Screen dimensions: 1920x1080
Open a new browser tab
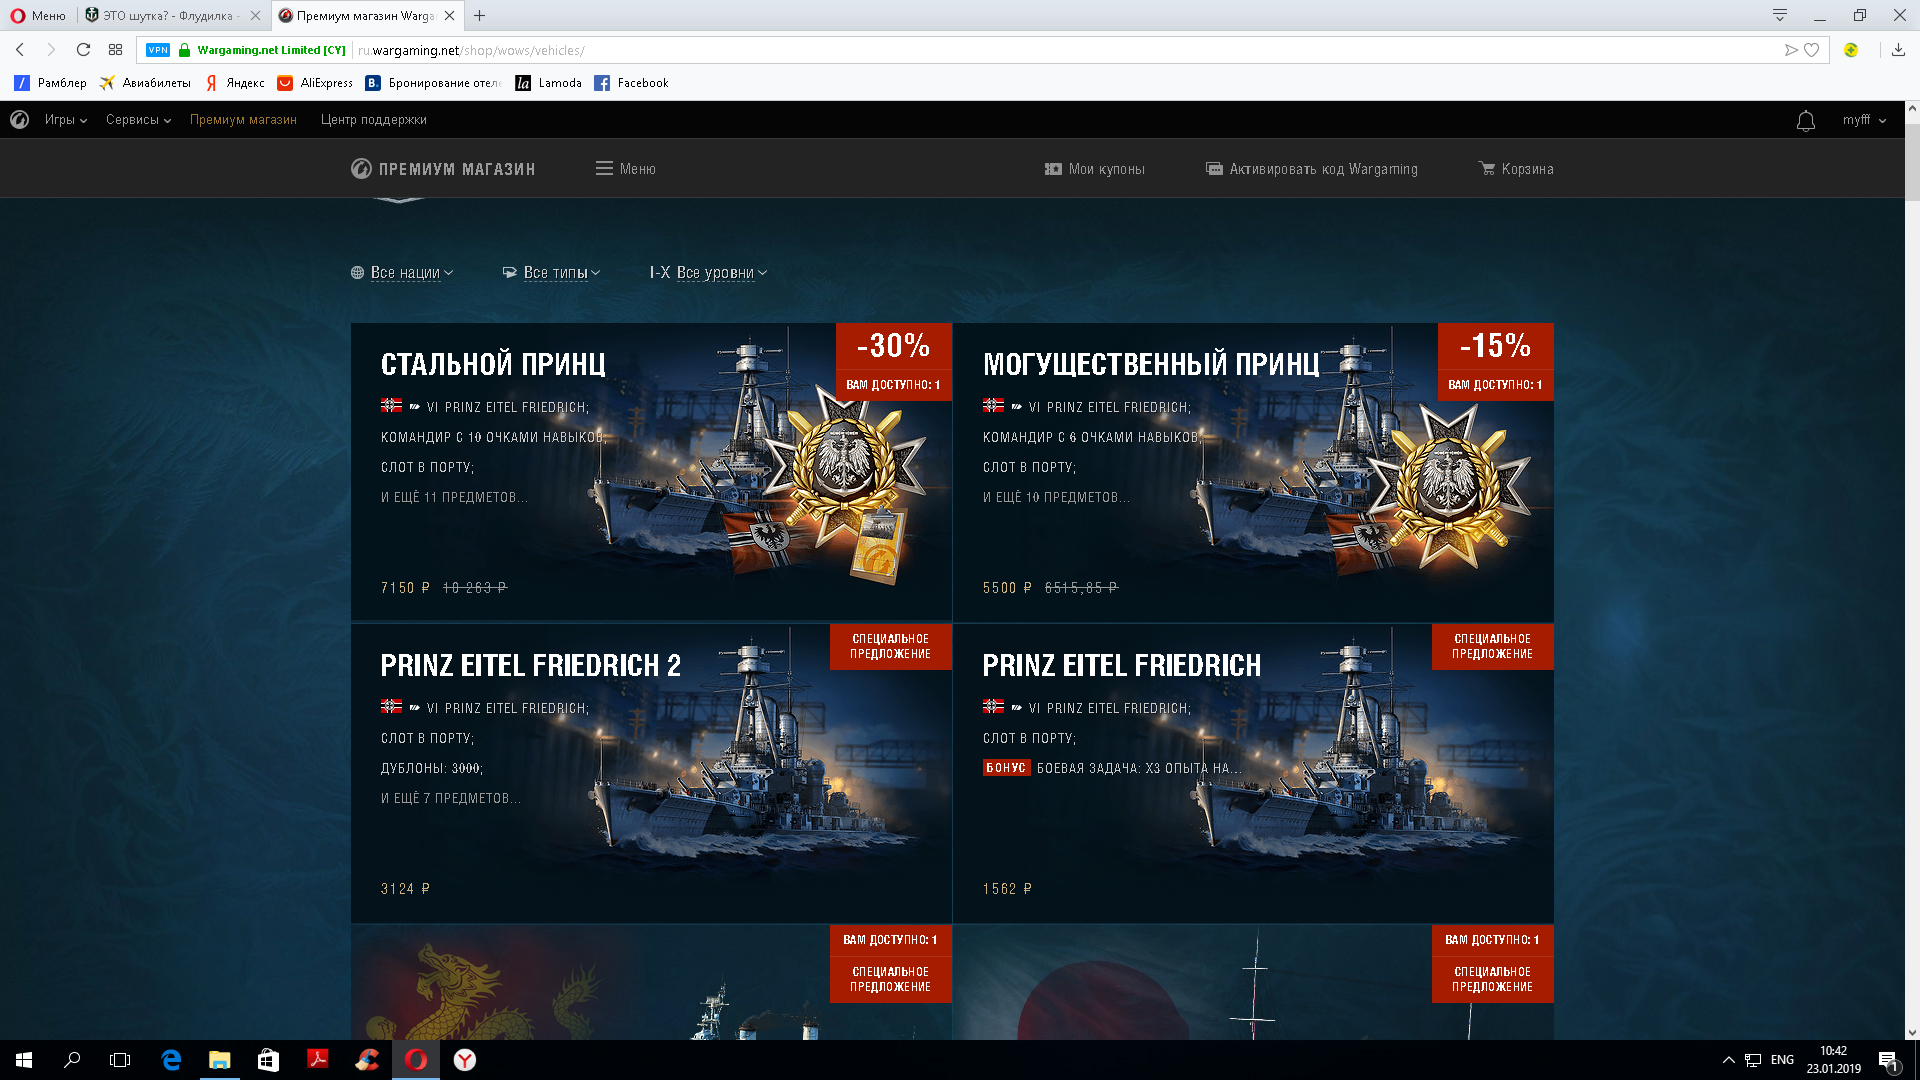pos(480,15)
